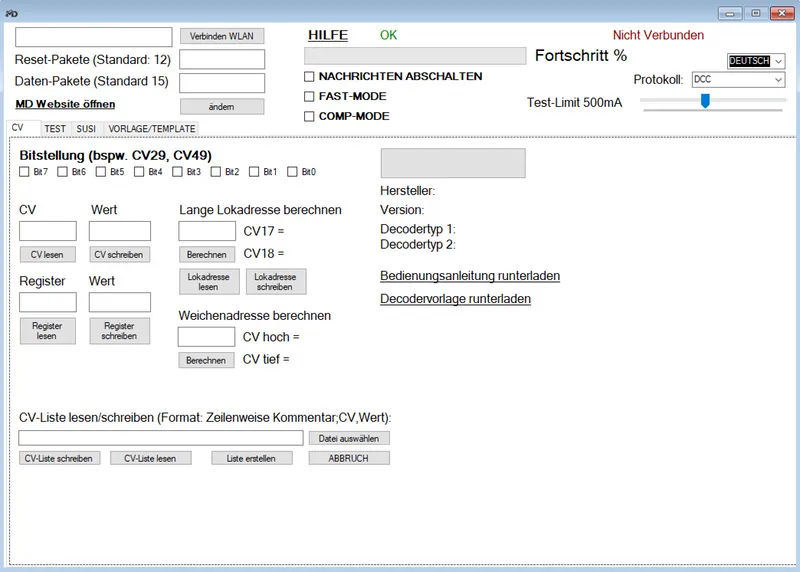Click Lokadresse lesen button
800x572 pixels.
(208, 281)
